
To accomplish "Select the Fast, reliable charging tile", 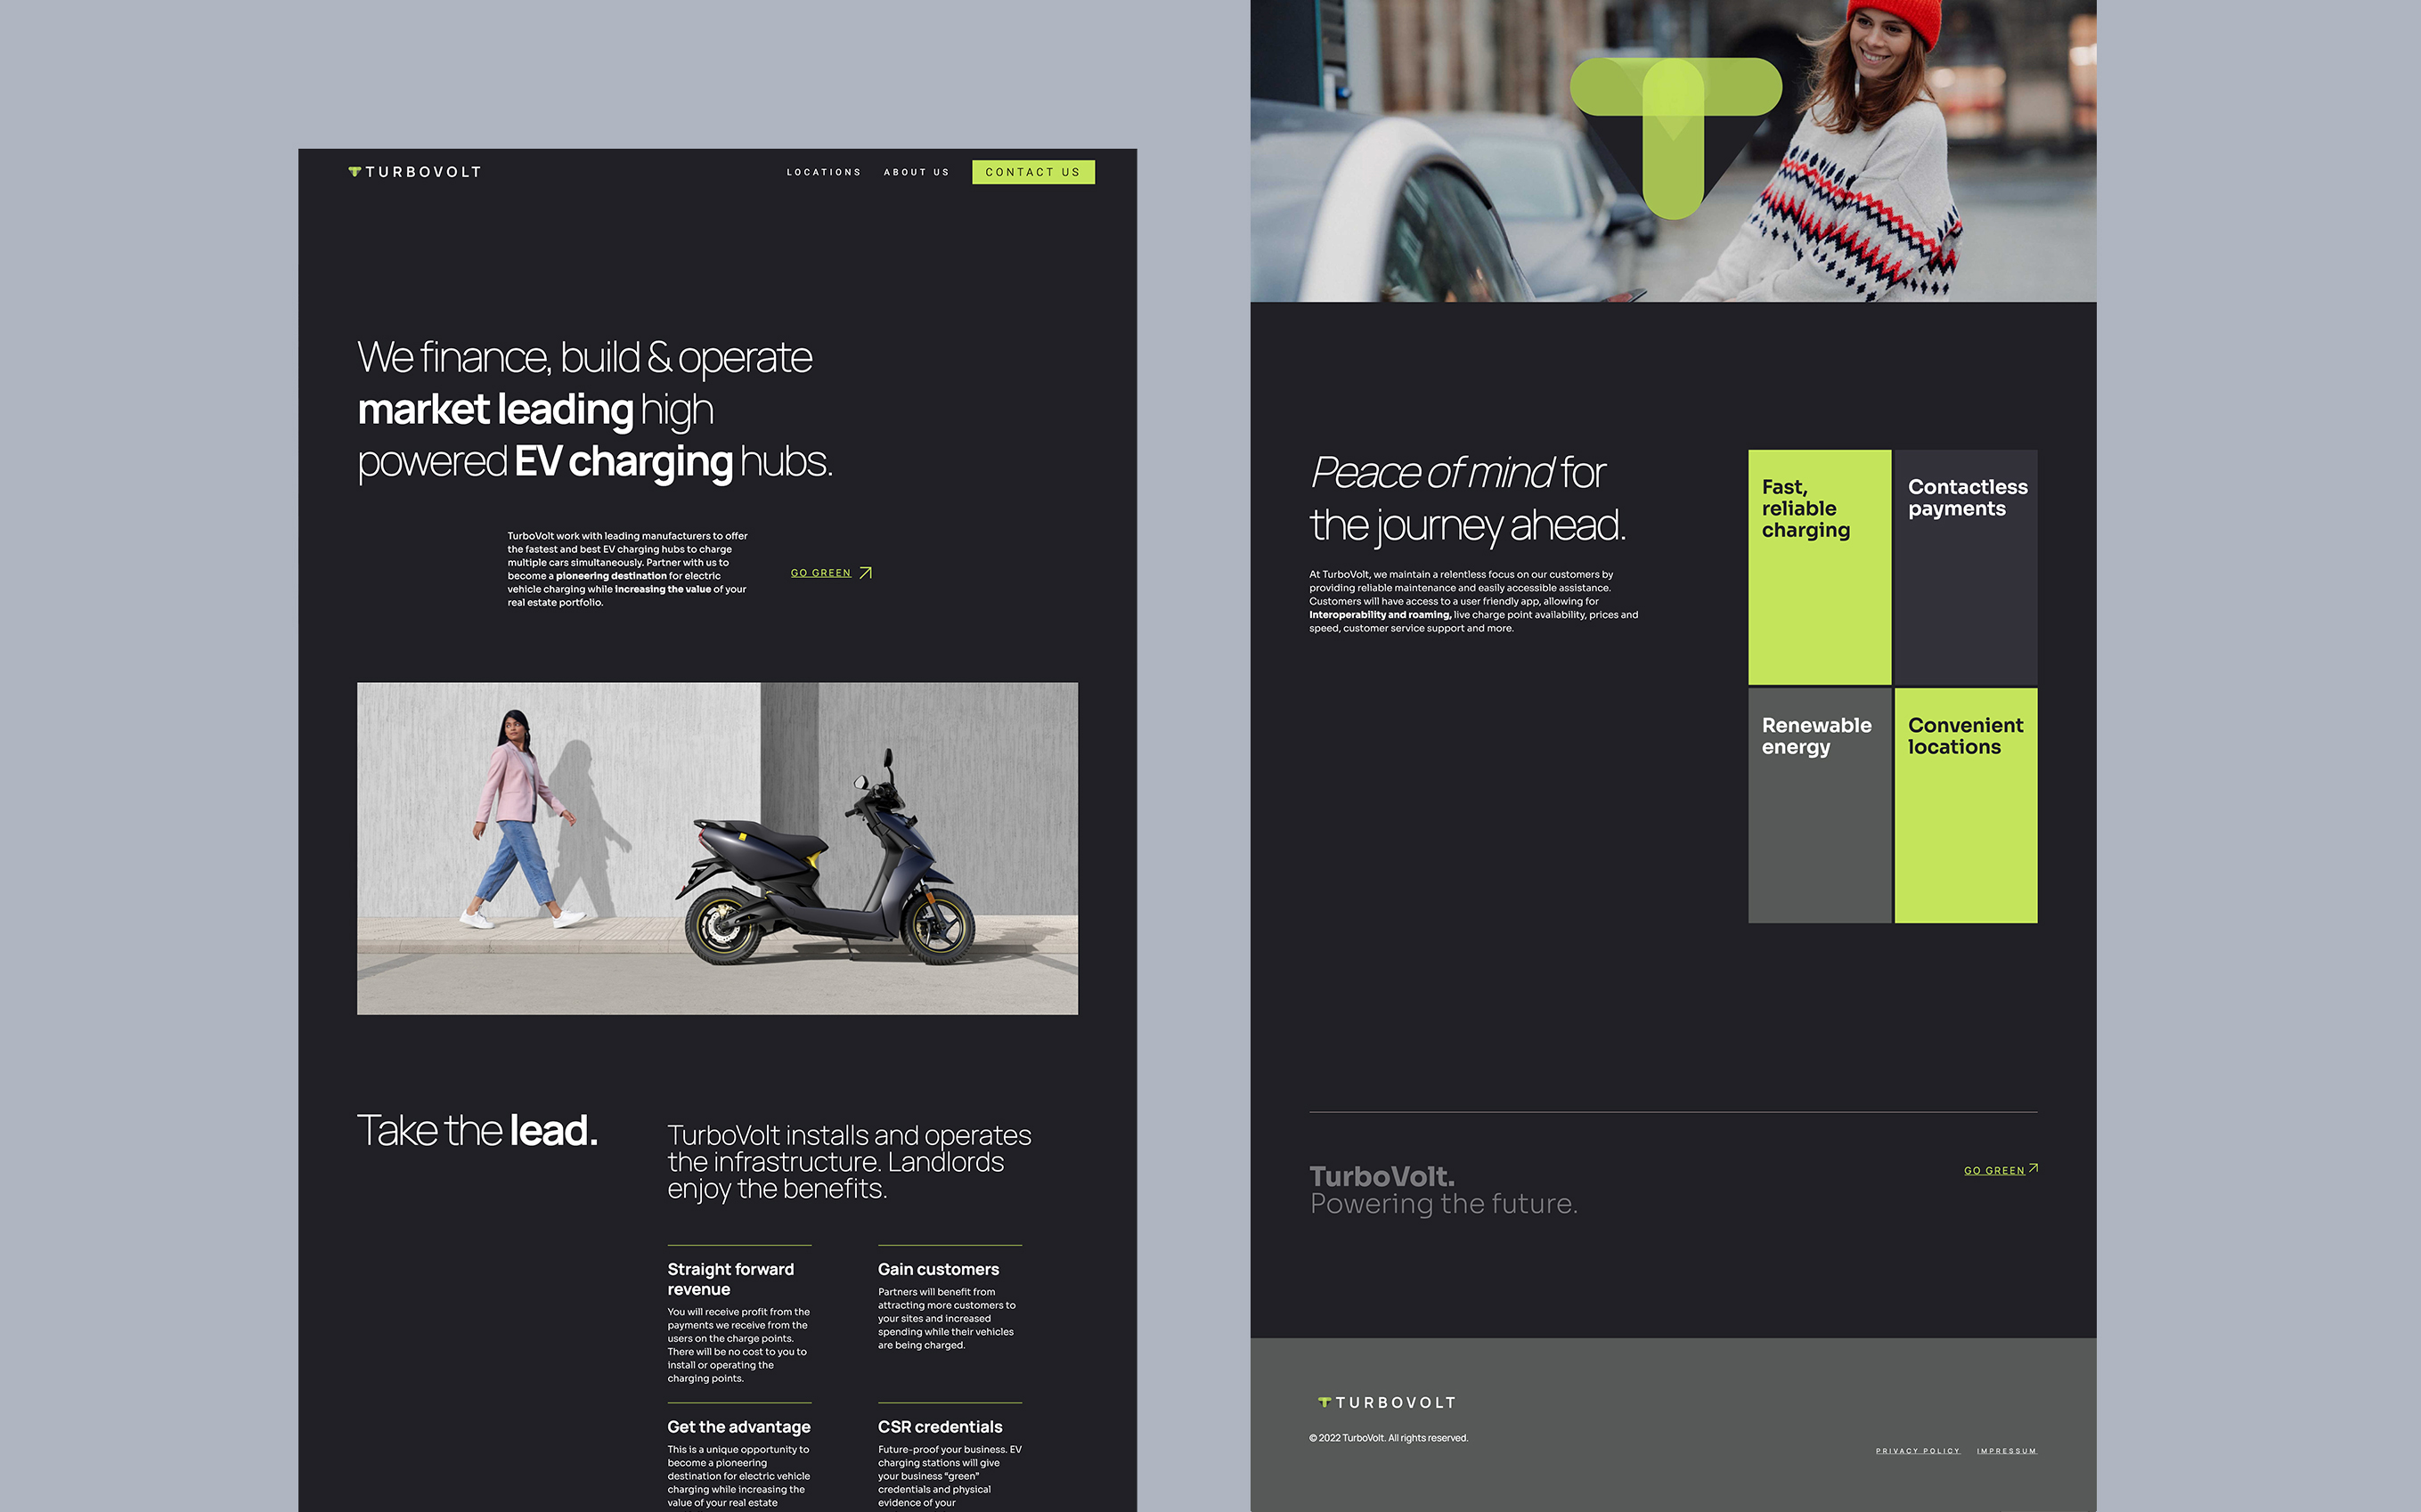I will [1819, 567].
